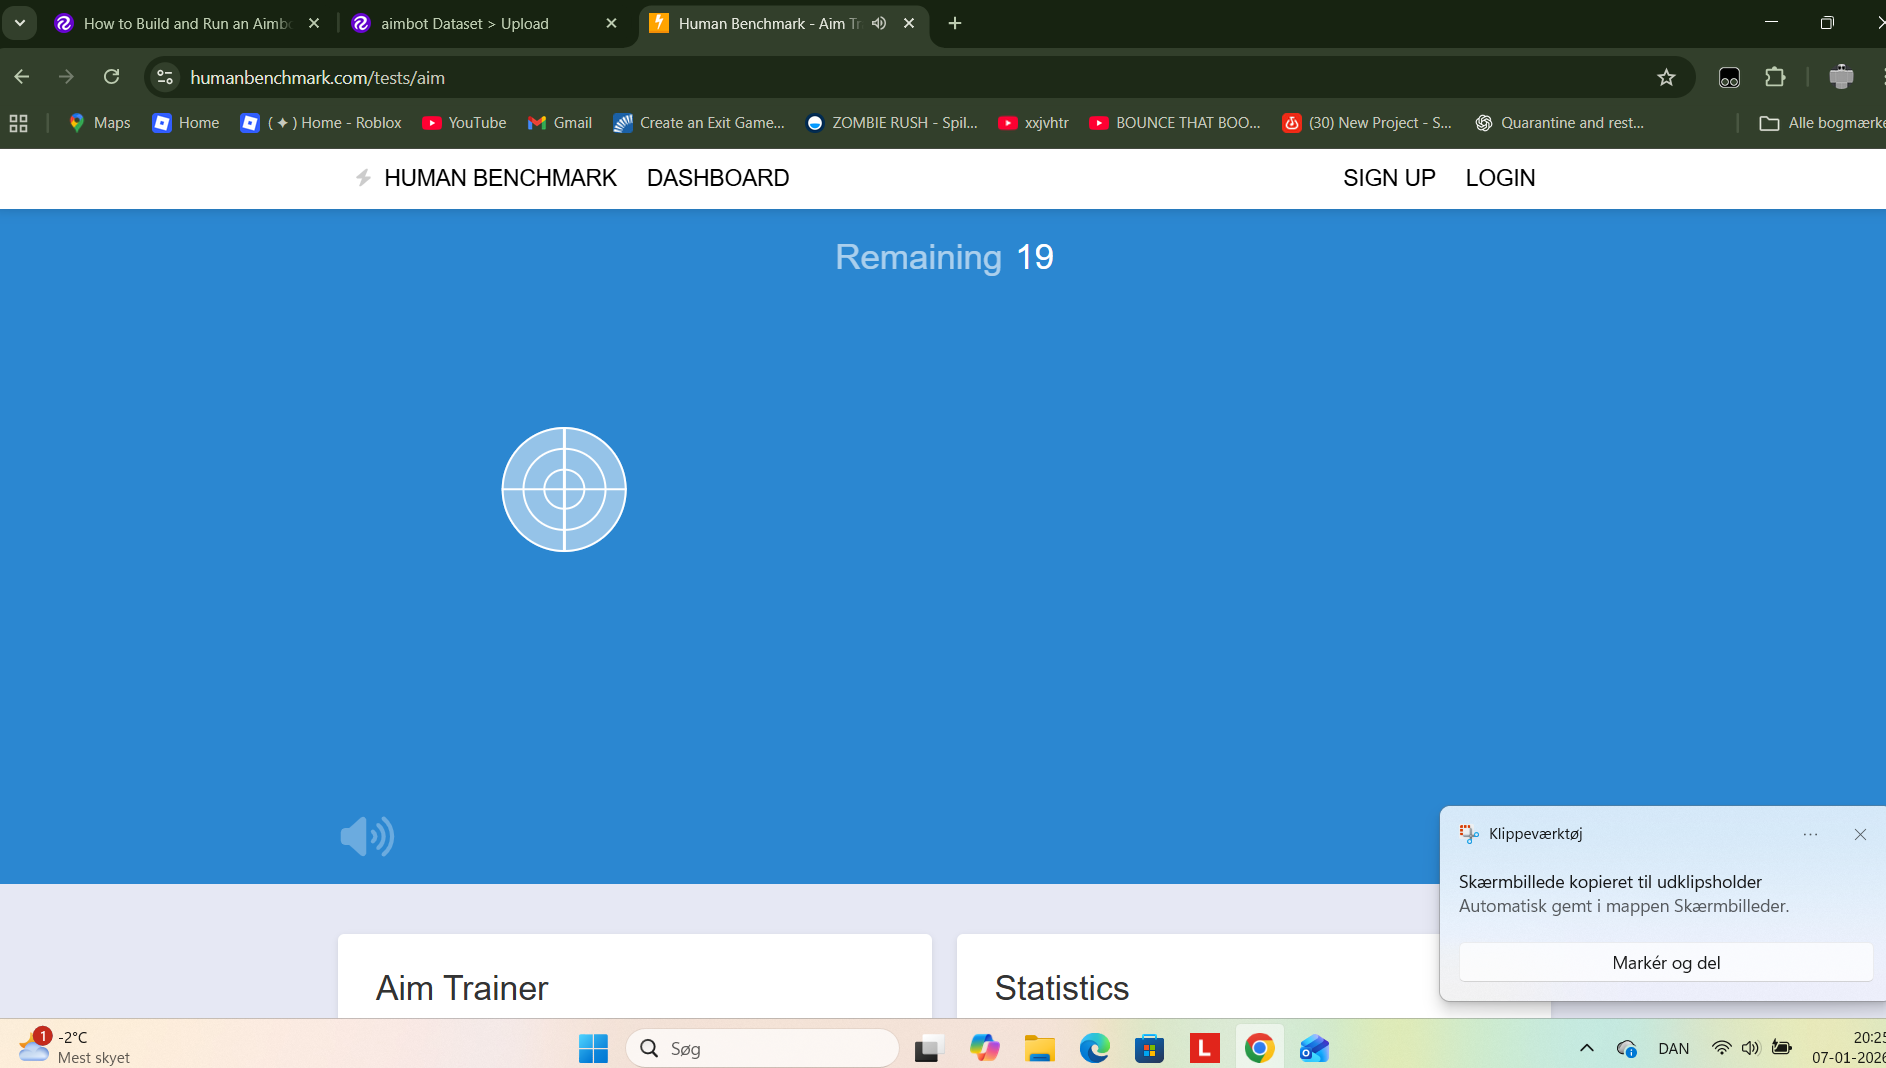The image size is (1886, 1068).
Task: Open the BOUNCE THAT BOO bookmark
Action: [1175, 123]
